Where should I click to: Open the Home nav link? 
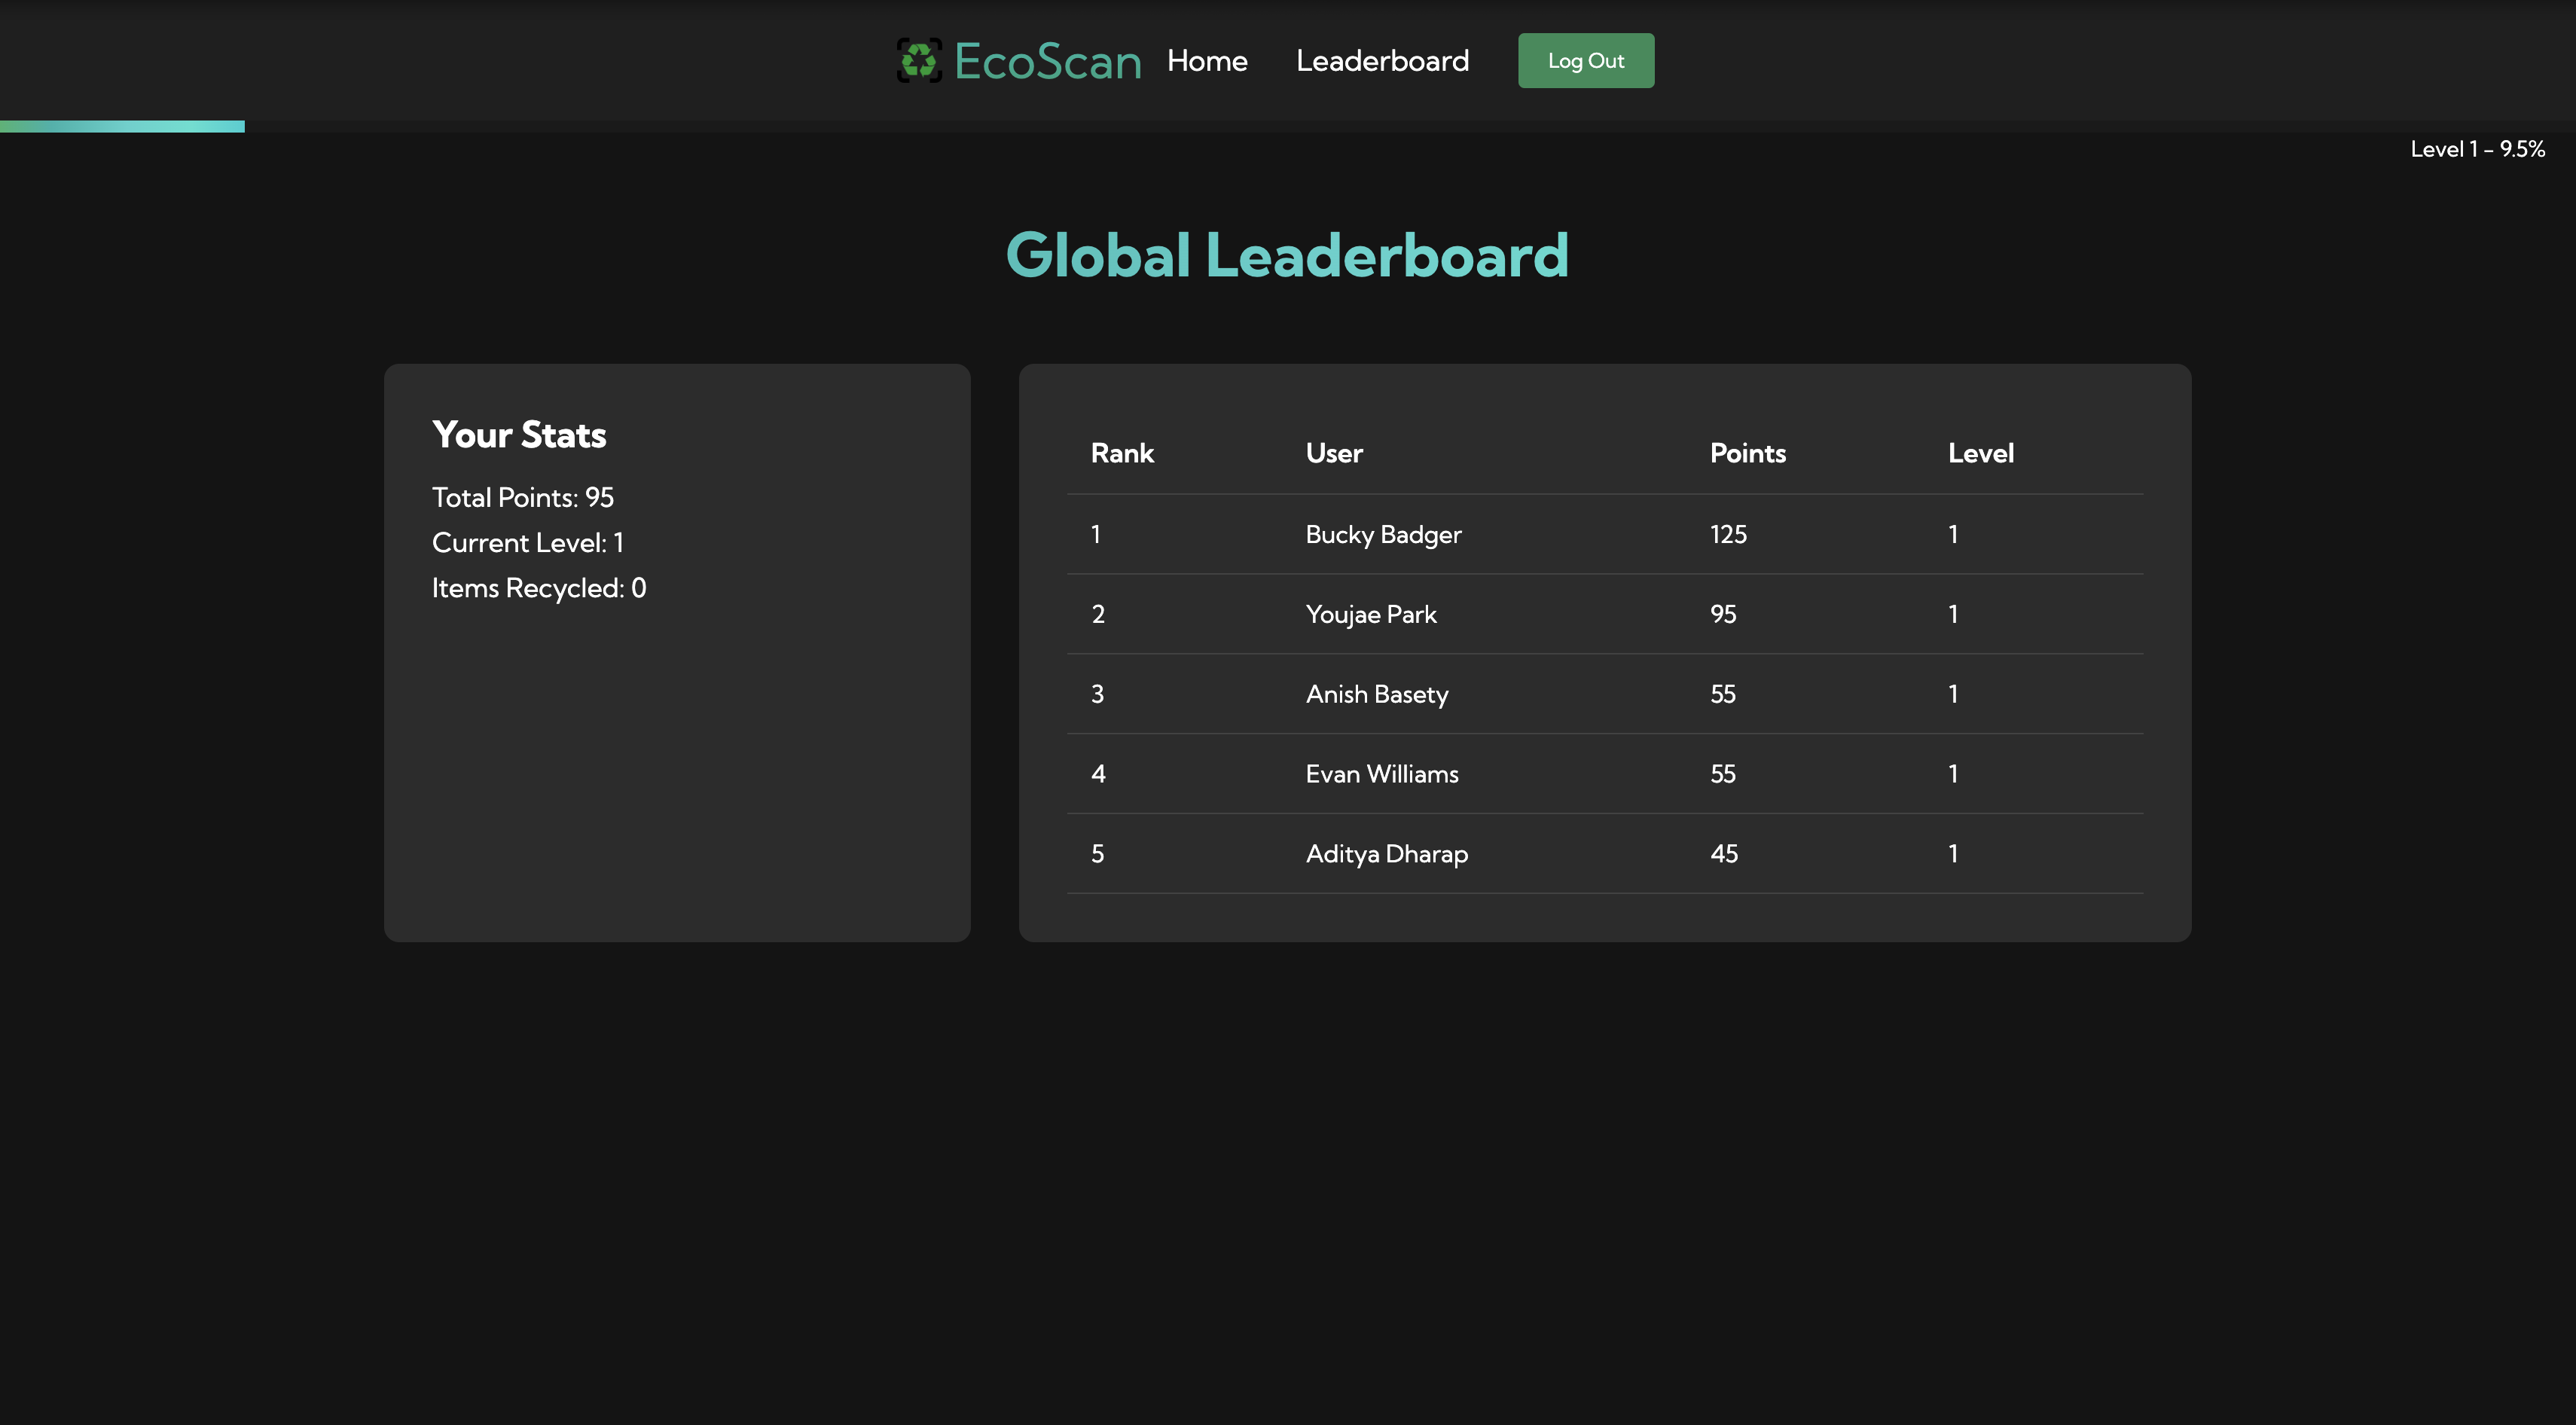[x=1206, y=61]
